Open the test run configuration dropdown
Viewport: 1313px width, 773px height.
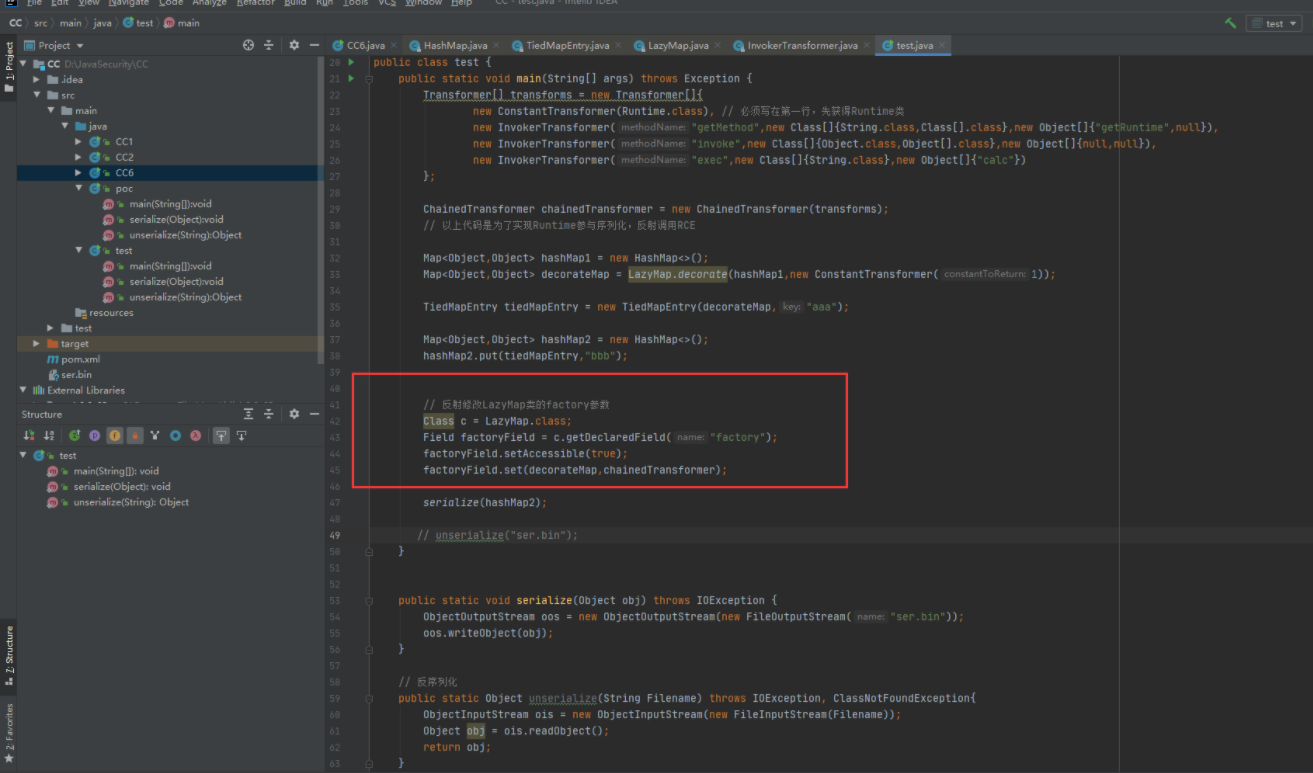[1273, 23]
